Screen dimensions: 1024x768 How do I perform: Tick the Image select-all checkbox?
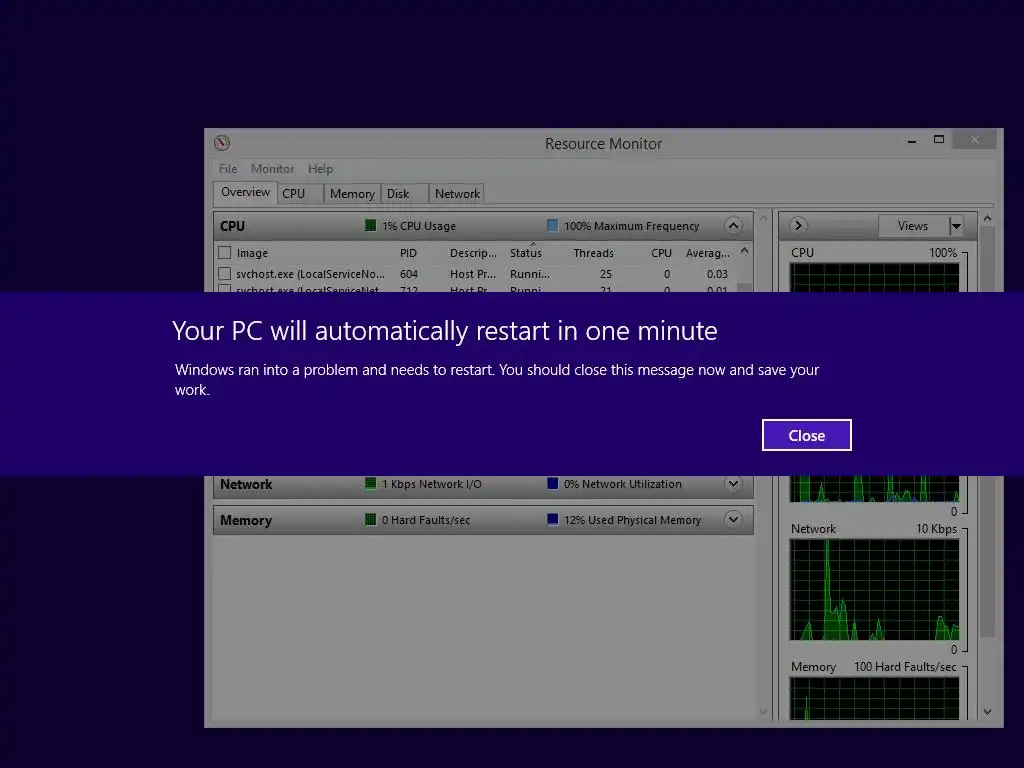point(225,253)
